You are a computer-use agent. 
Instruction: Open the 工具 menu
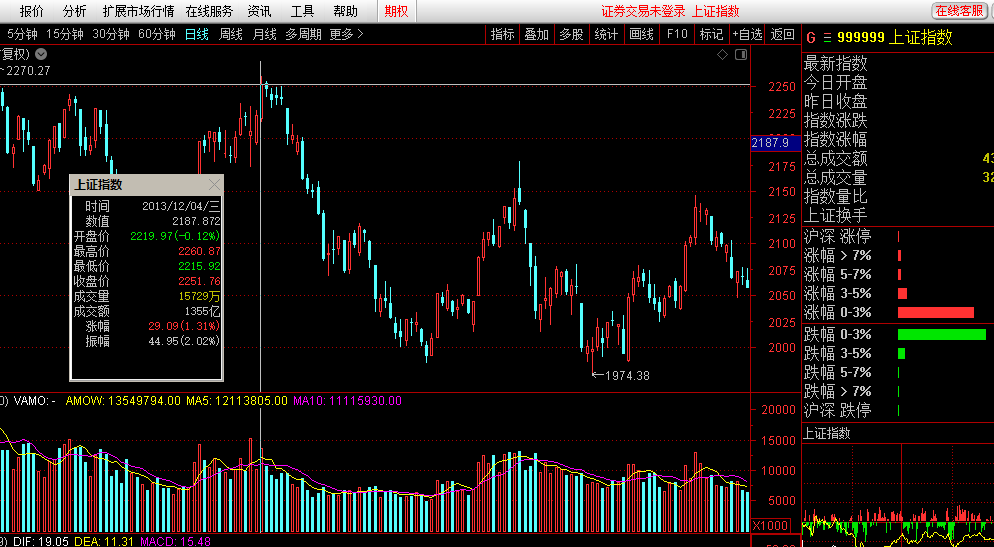[x=302, y=11]
